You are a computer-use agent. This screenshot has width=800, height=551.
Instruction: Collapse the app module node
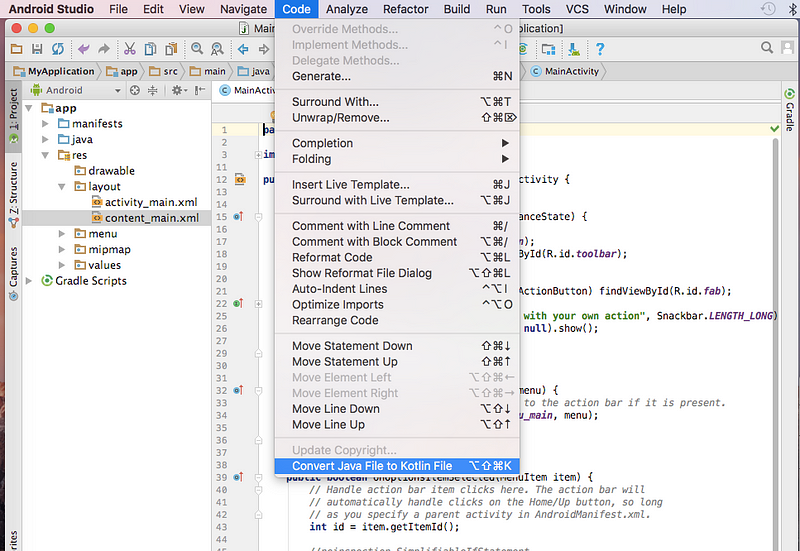tap(29, 108)
